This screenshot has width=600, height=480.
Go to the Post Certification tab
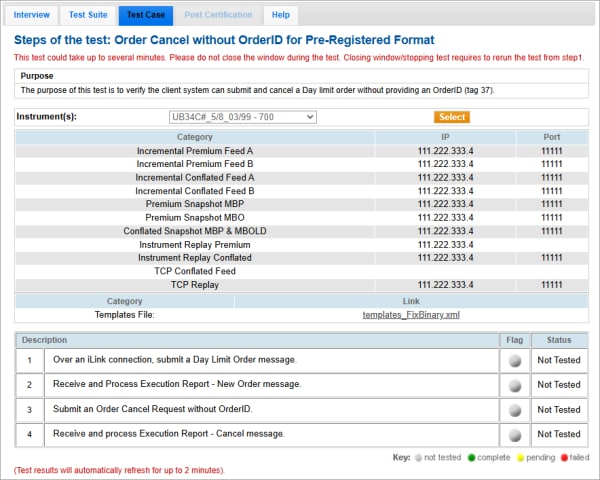[x=217, y=15]
